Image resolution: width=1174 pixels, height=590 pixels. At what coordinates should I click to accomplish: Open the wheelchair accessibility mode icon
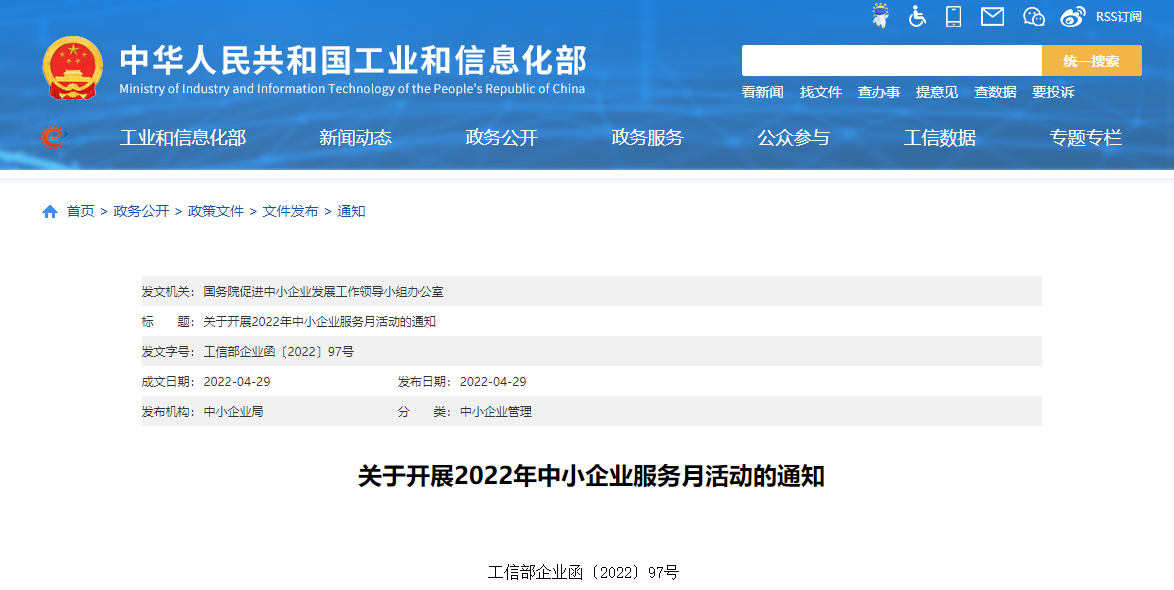(x=917, y=16)
